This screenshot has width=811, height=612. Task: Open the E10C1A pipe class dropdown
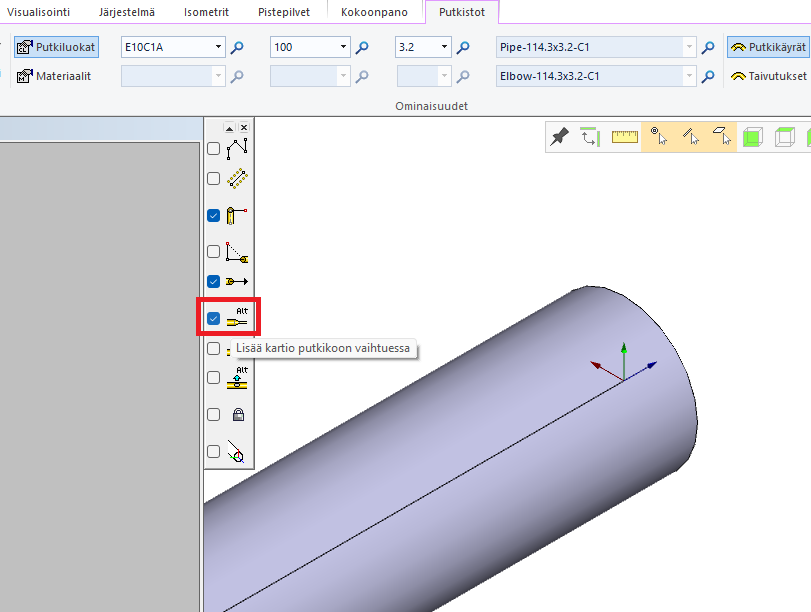pyautogui.click(x=218, y=47)
